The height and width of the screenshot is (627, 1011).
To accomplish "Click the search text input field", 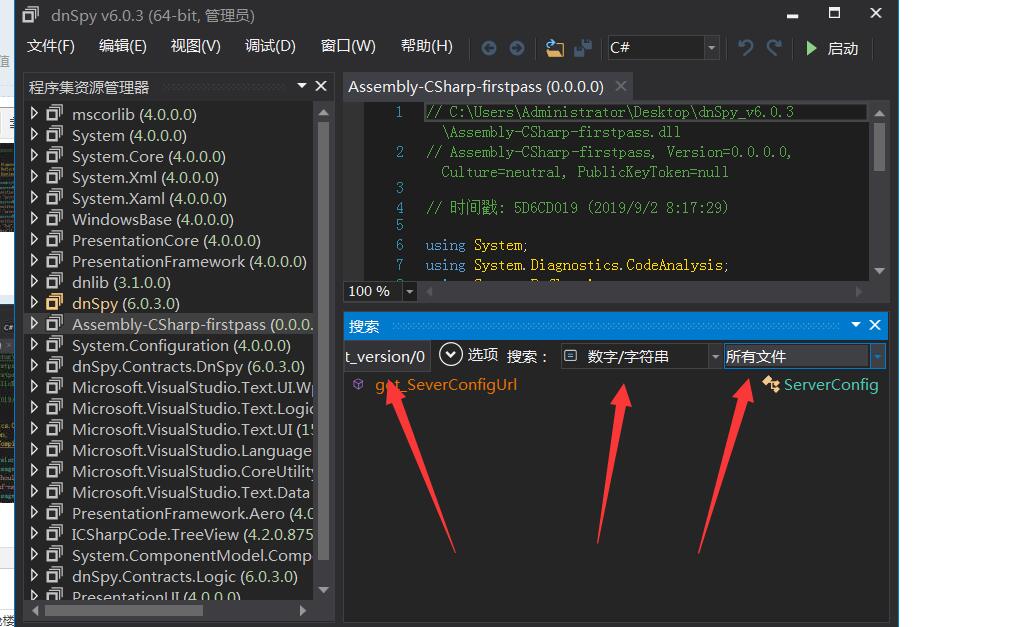I will pyautogui.click(x=388, y=356).
